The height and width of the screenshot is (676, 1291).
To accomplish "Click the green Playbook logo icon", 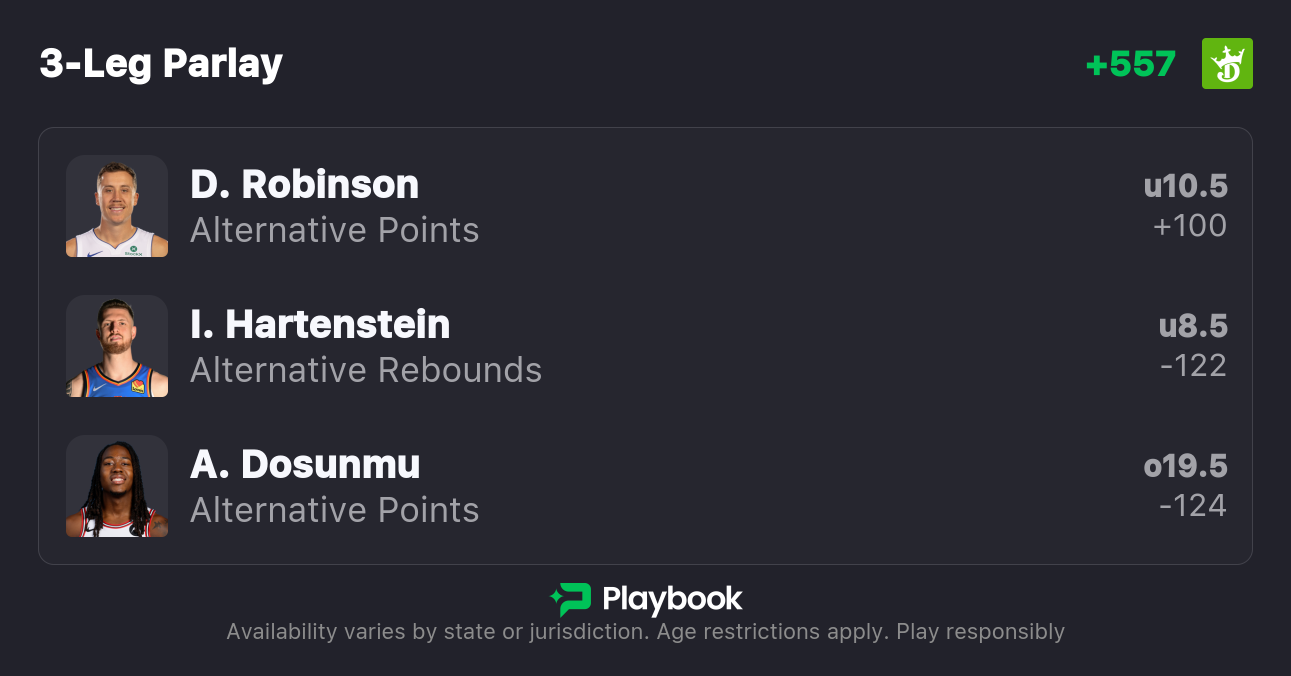I will tap(570, 599).
